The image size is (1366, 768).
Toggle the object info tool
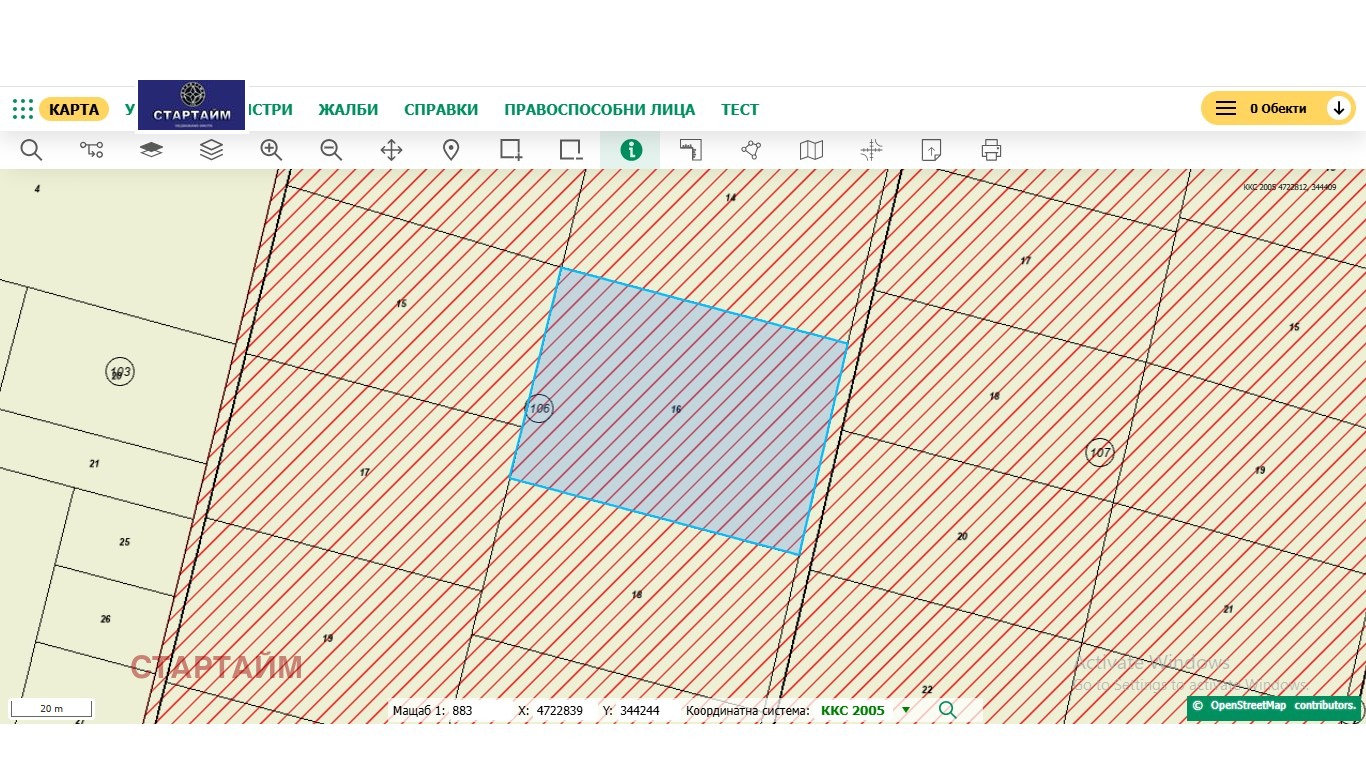(630, 150)
